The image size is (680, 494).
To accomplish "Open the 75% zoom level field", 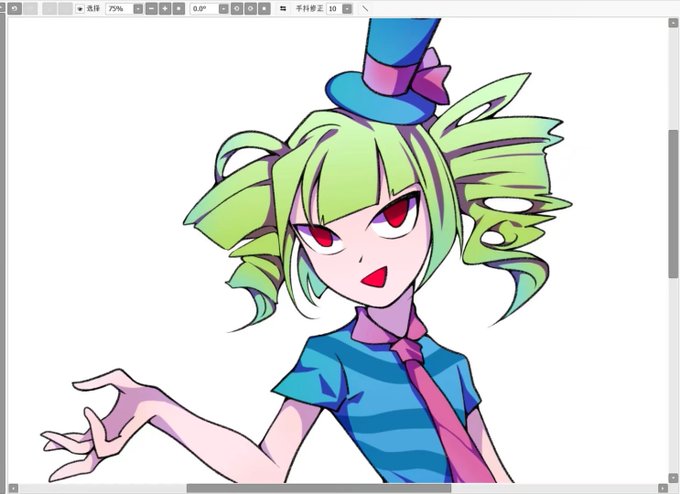I will (x=119, y=9).
